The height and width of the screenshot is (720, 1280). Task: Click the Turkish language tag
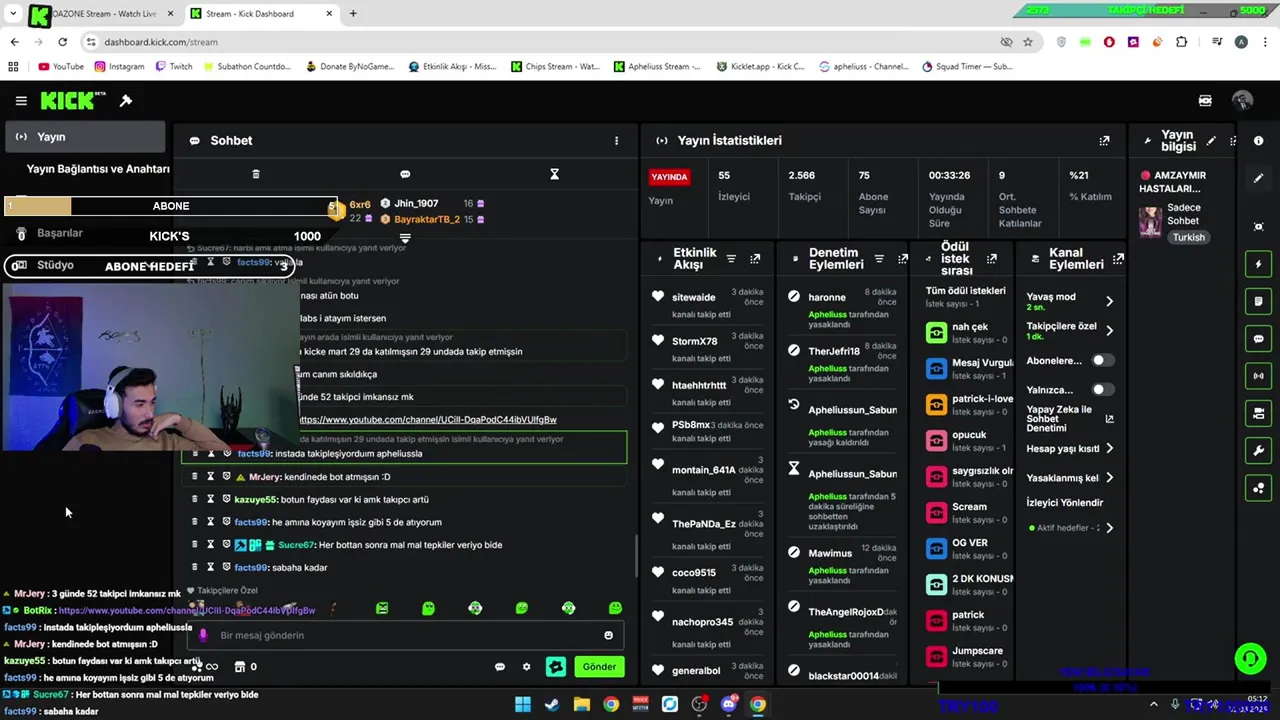coord(1189,237)
